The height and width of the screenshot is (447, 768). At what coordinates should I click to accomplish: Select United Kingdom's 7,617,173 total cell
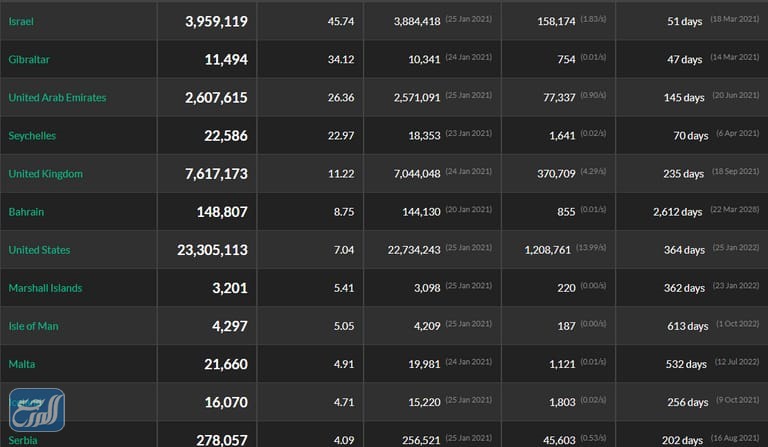coord(216,174)
